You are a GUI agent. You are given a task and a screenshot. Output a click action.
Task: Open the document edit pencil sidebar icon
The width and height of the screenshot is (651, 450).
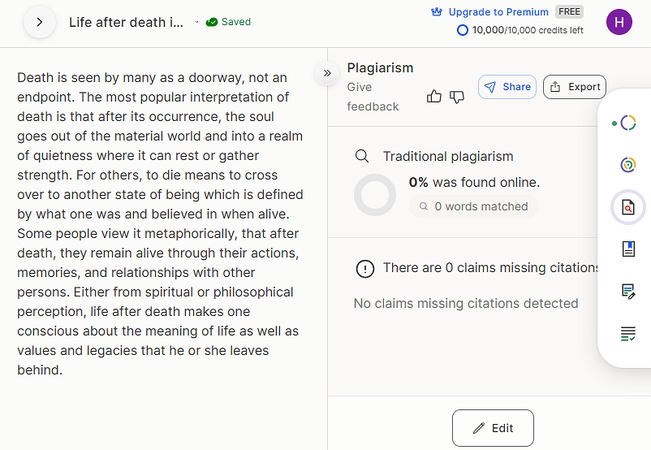coord(627,291)
